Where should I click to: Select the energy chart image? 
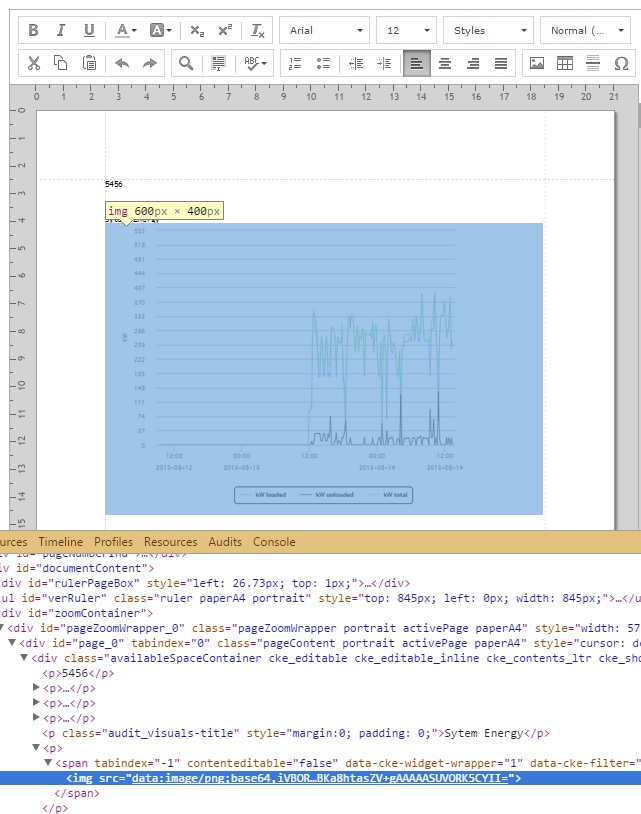(324, 369)
